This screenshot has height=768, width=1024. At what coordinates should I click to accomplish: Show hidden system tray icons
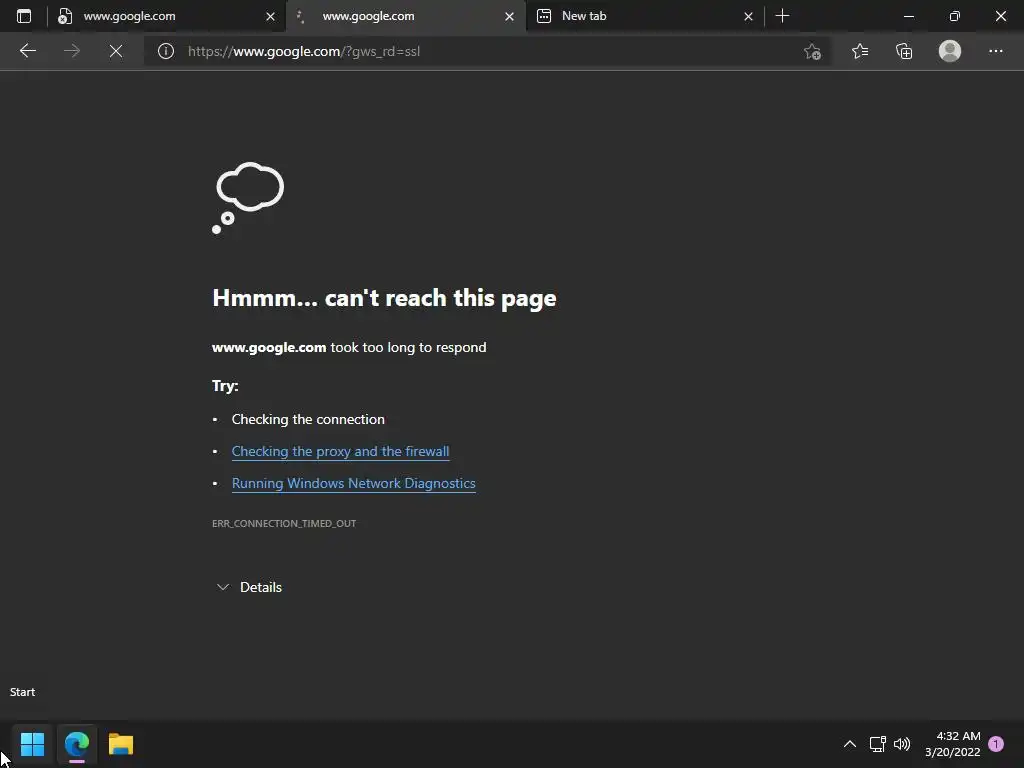point(850,744)
